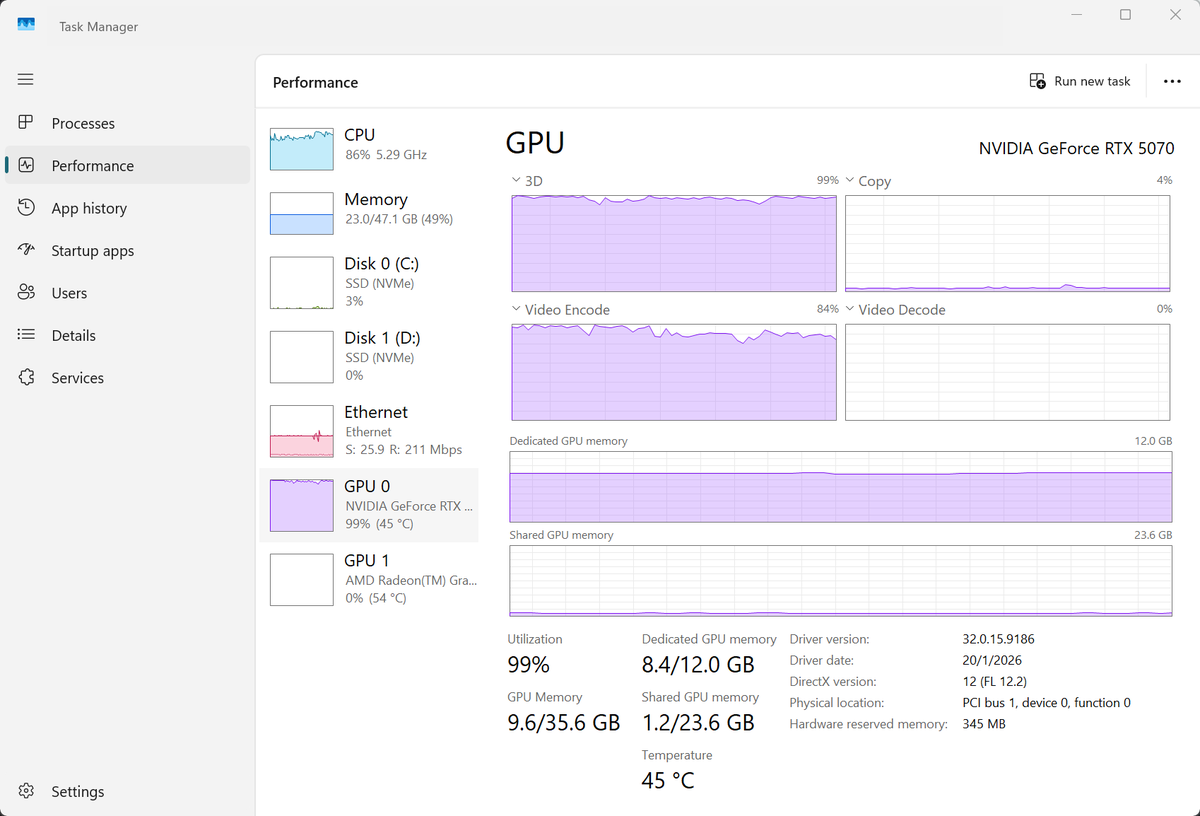Click the Run new task icon

[x=1037, y=81]
